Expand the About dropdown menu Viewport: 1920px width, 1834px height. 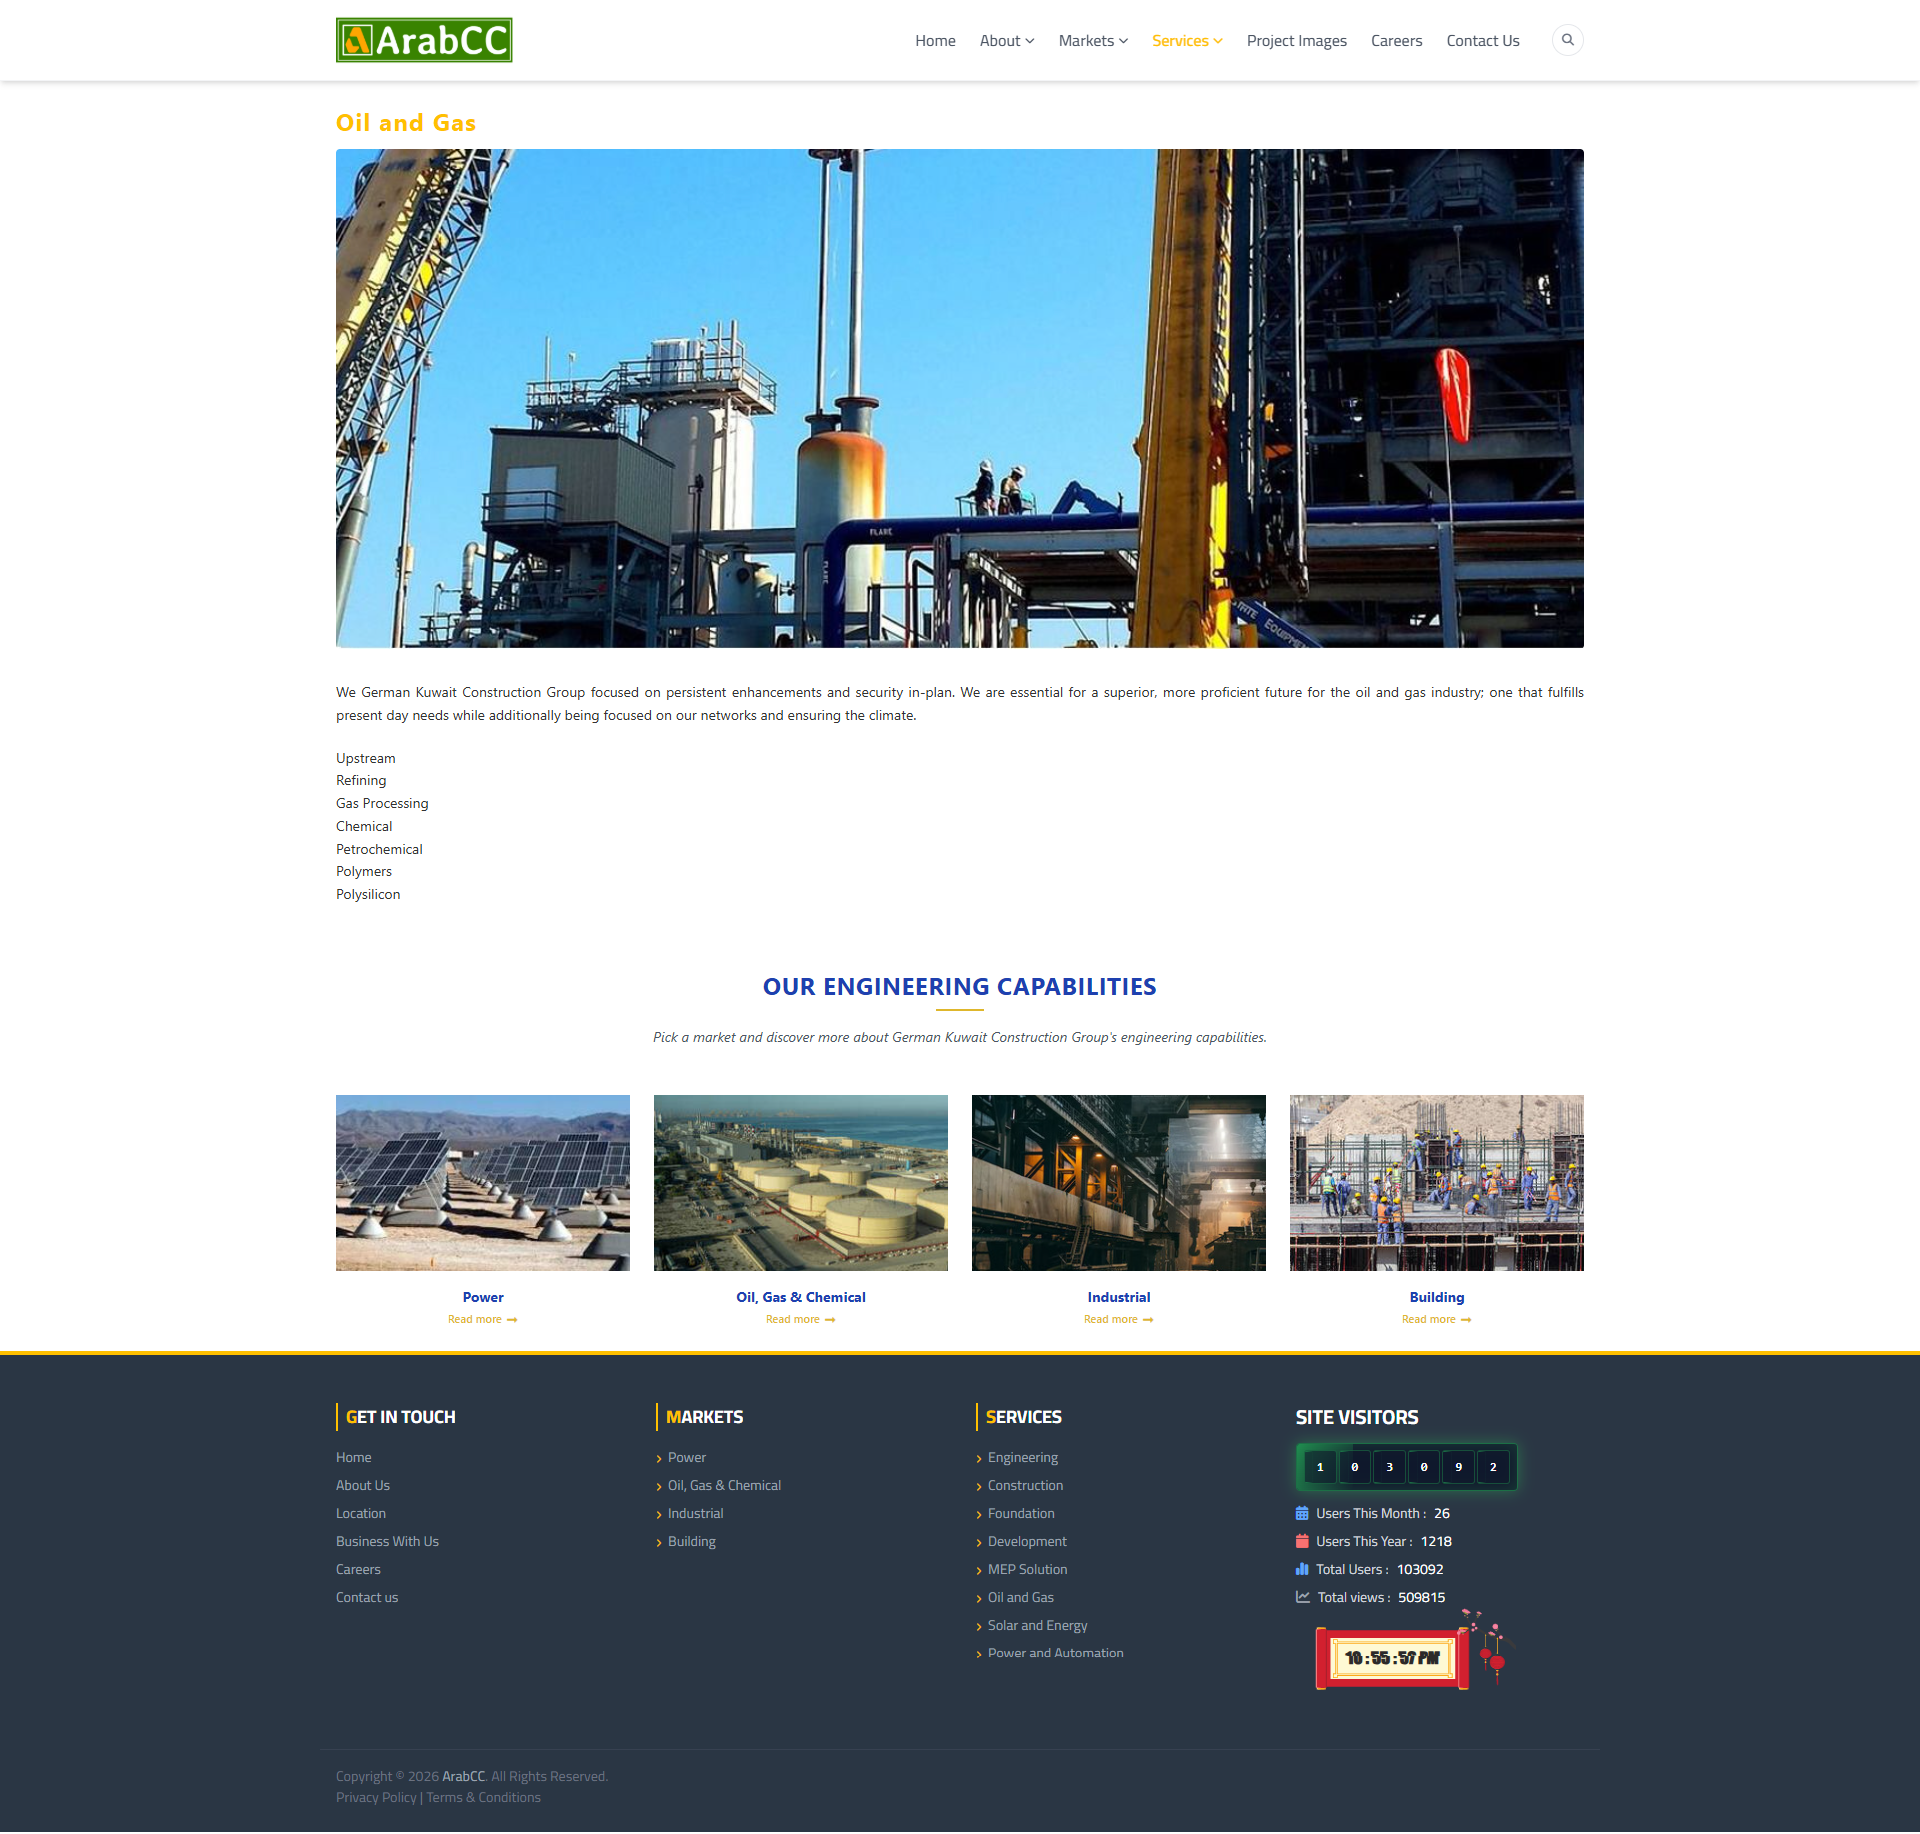(1007, 40)
